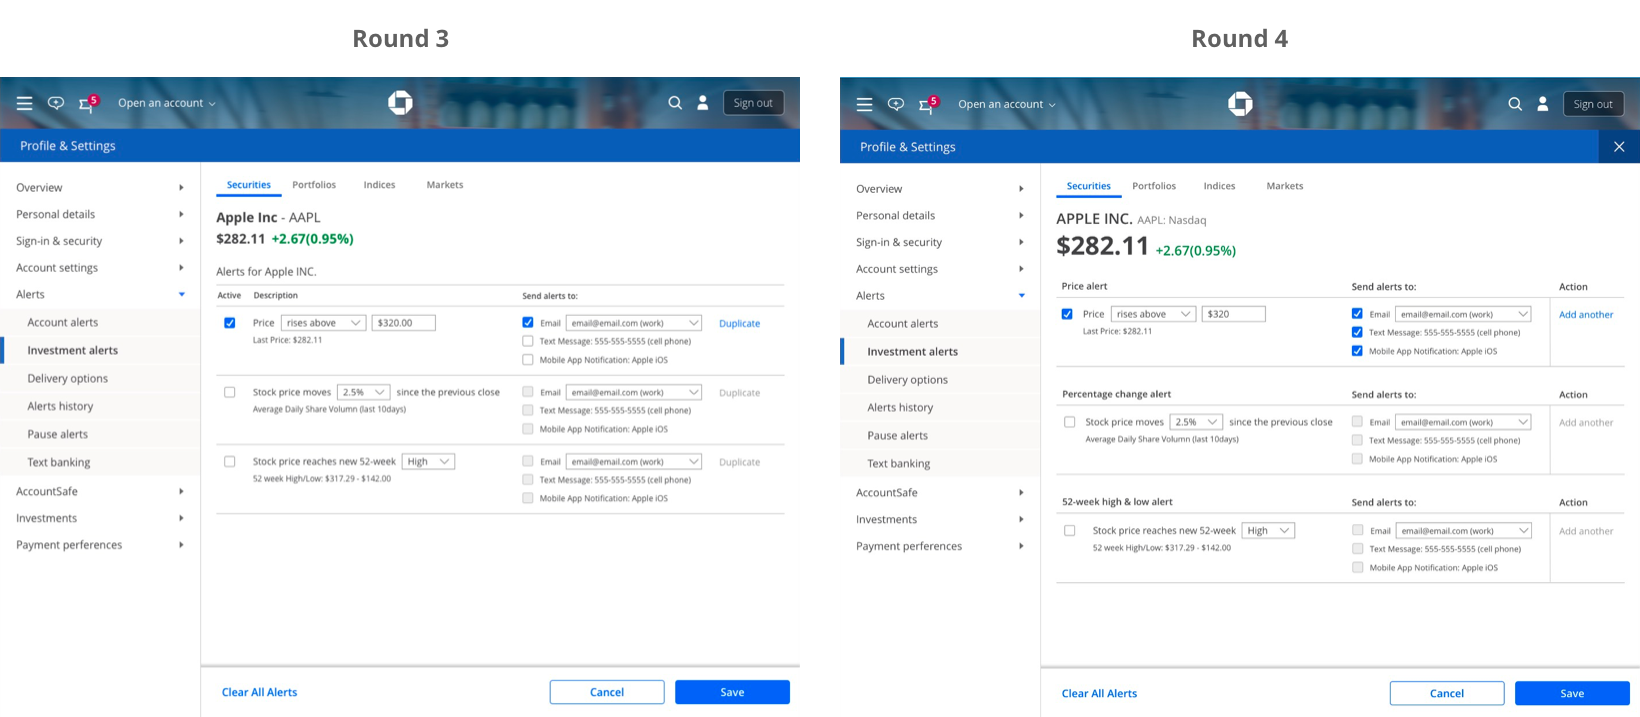This screenshot has height=717, width=1640.
Task: Enable 'Stock price moves' checkbox in Round 4
Action: pos(1070,422)
